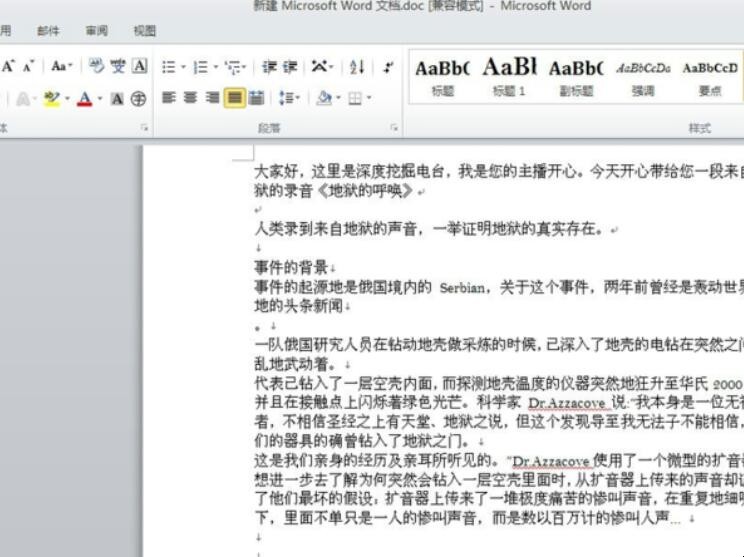Switch to the 审阅 tab
Image resolution: width=744 pixels, height=557 pixels.
tap(96, 31)
